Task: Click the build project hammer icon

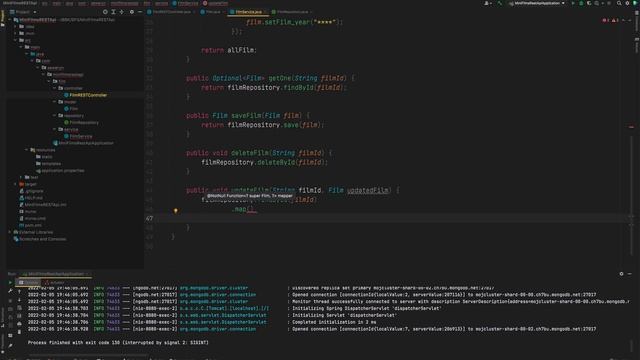Action: point(499,3)
